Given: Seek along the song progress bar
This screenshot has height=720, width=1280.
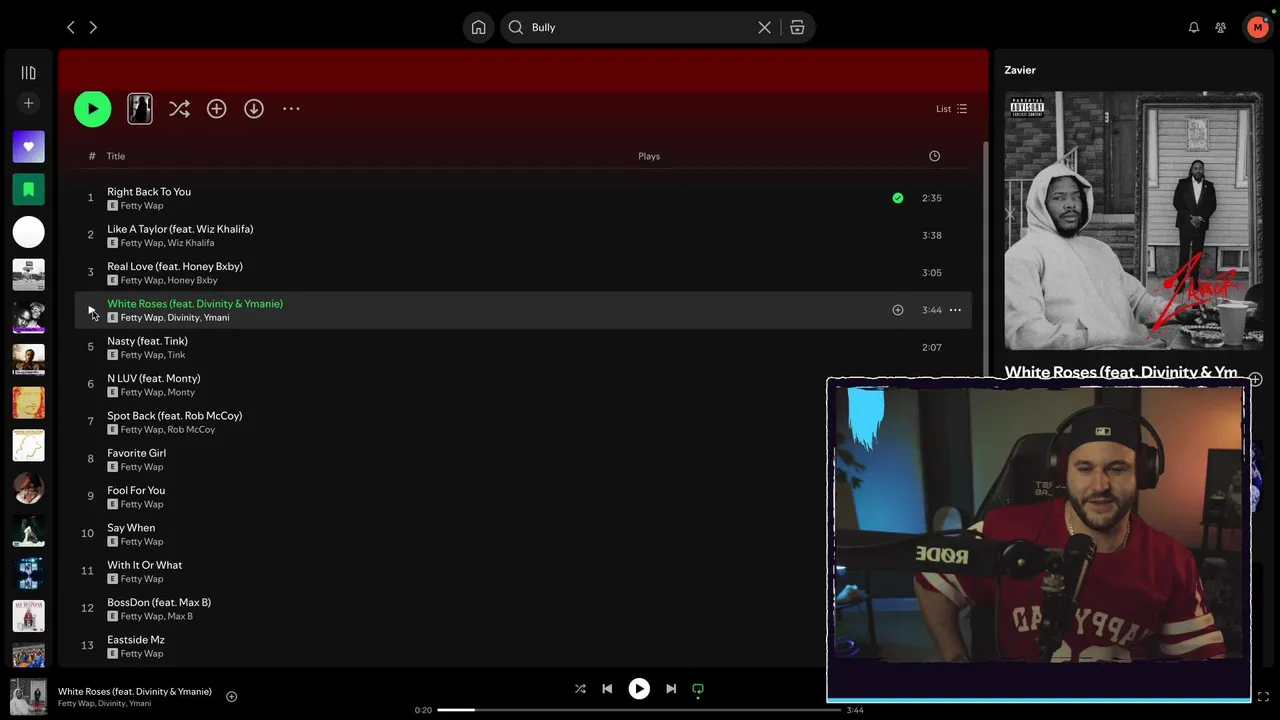Looking at the screenshot, I should click(x=639, y=710).
